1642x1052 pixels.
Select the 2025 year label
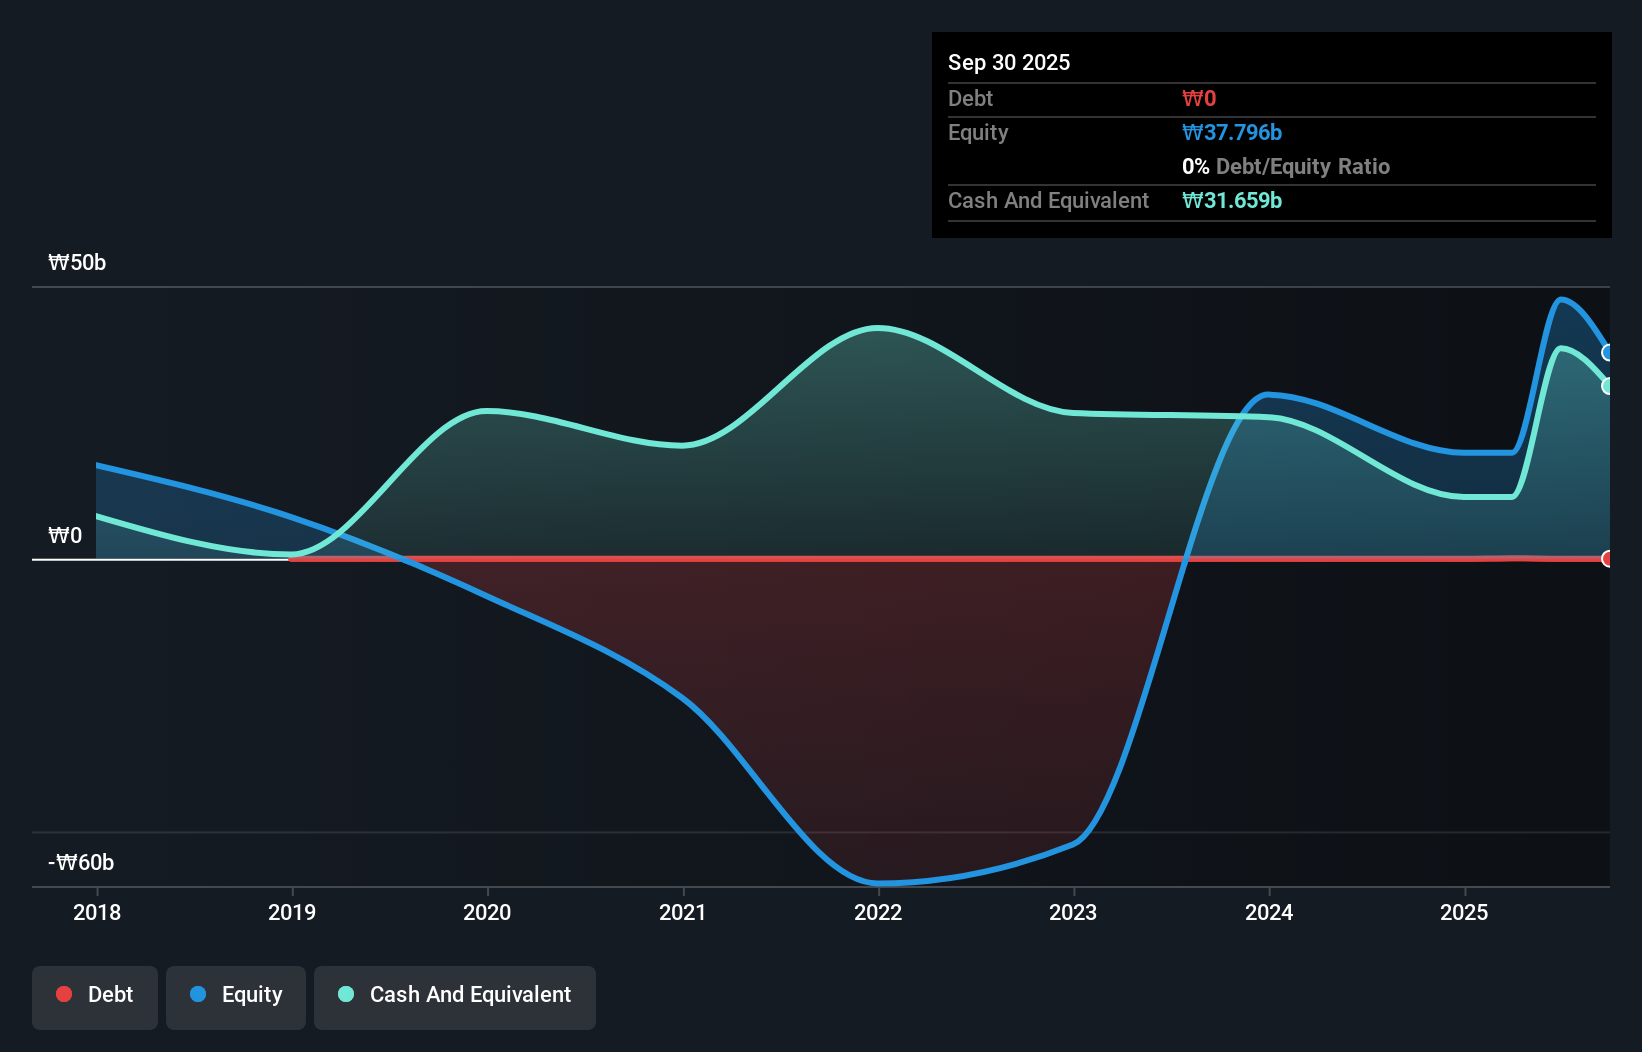click(x=1464, y=912)
